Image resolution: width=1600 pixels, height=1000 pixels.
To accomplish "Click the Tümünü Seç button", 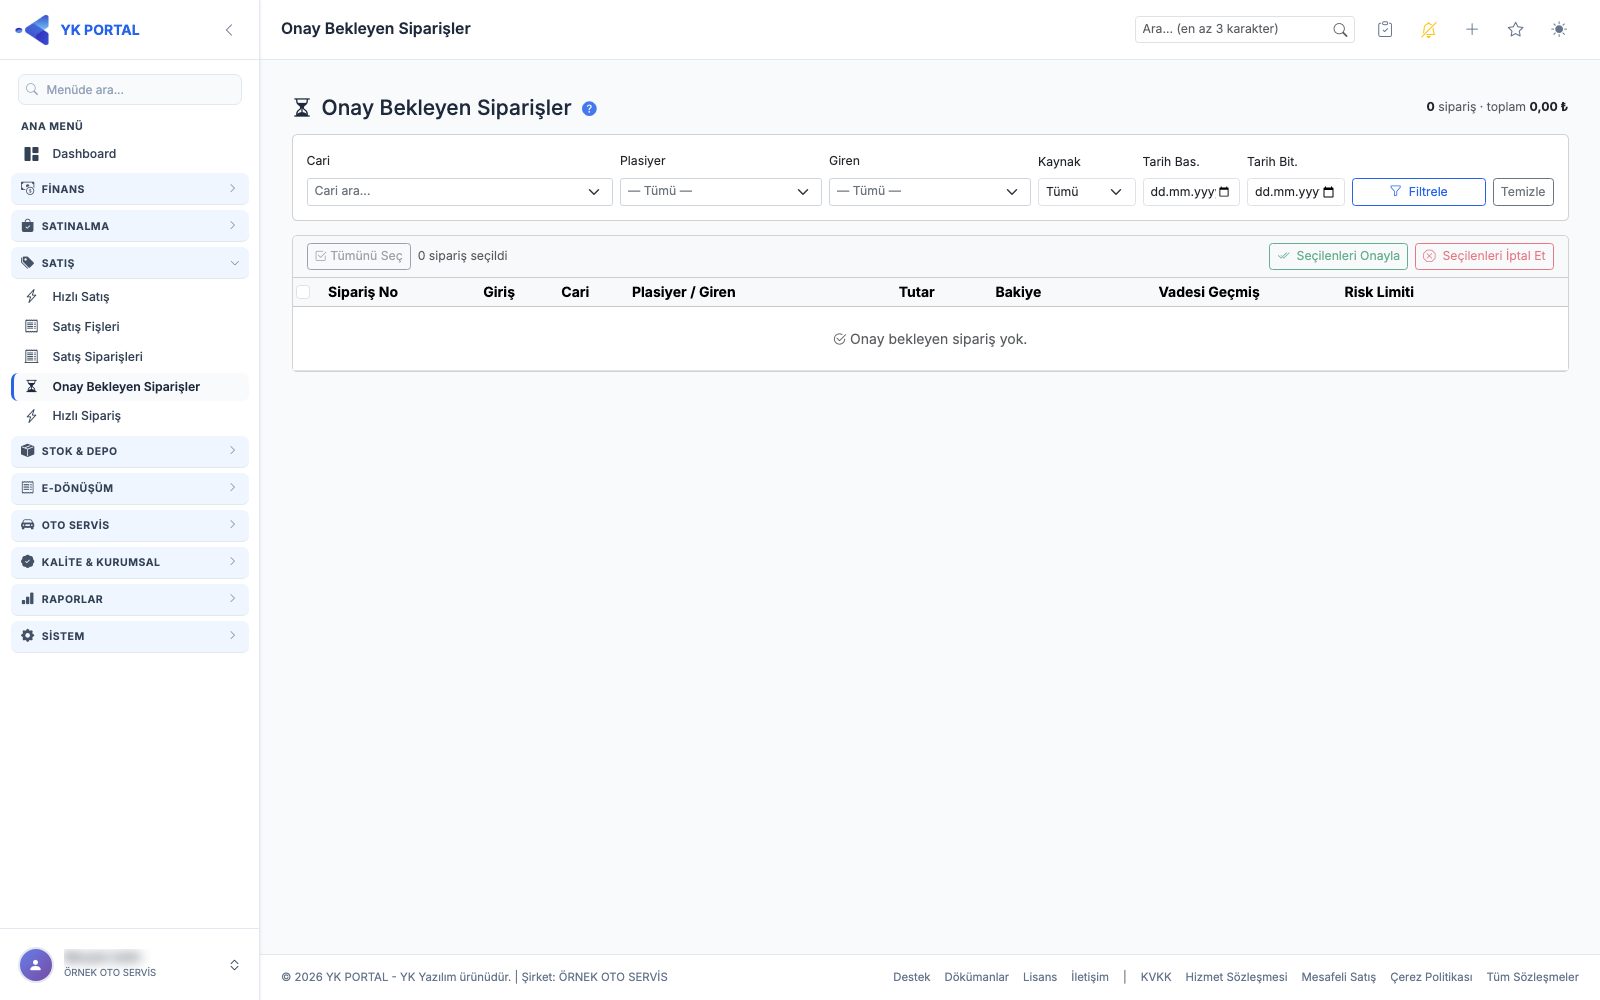I will point(359,256).
